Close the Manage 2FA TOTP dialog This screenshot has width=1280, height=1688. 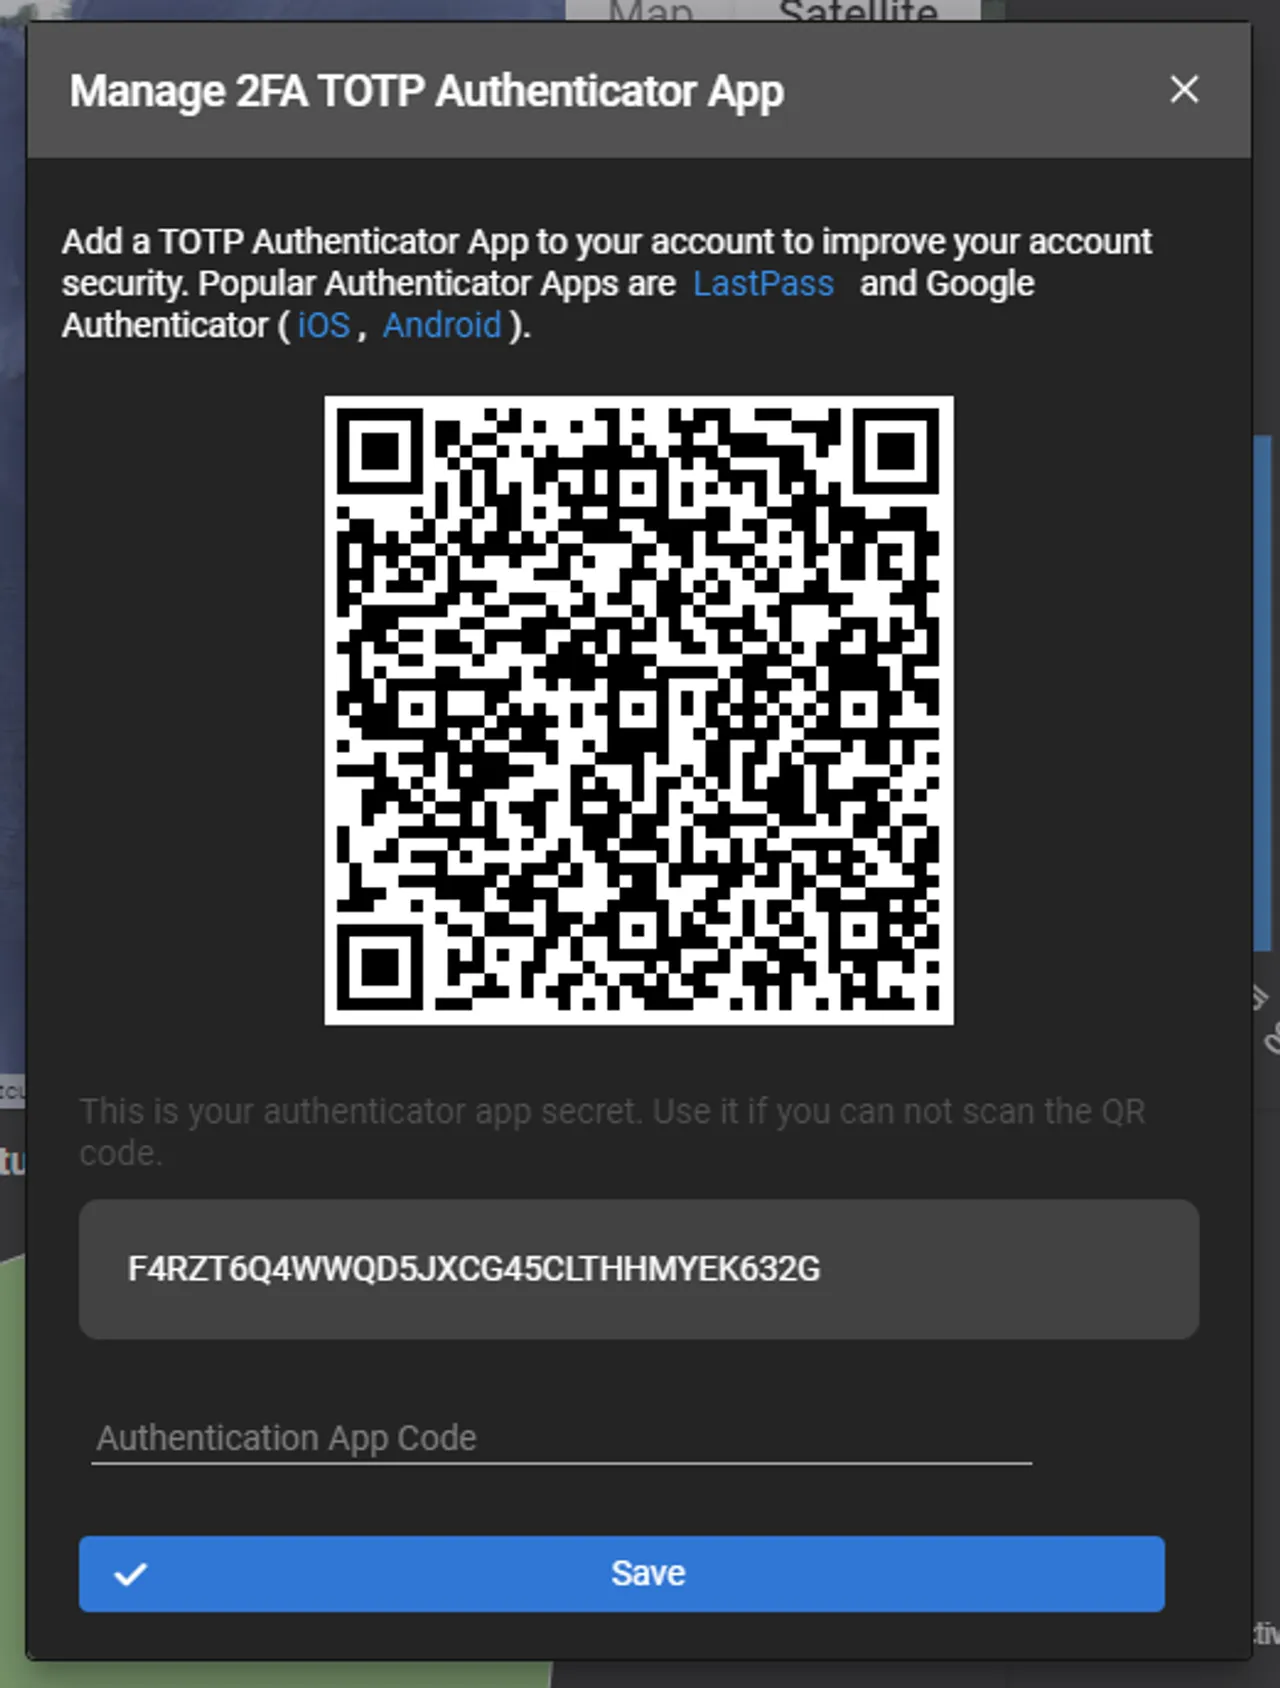point(1184,90)
